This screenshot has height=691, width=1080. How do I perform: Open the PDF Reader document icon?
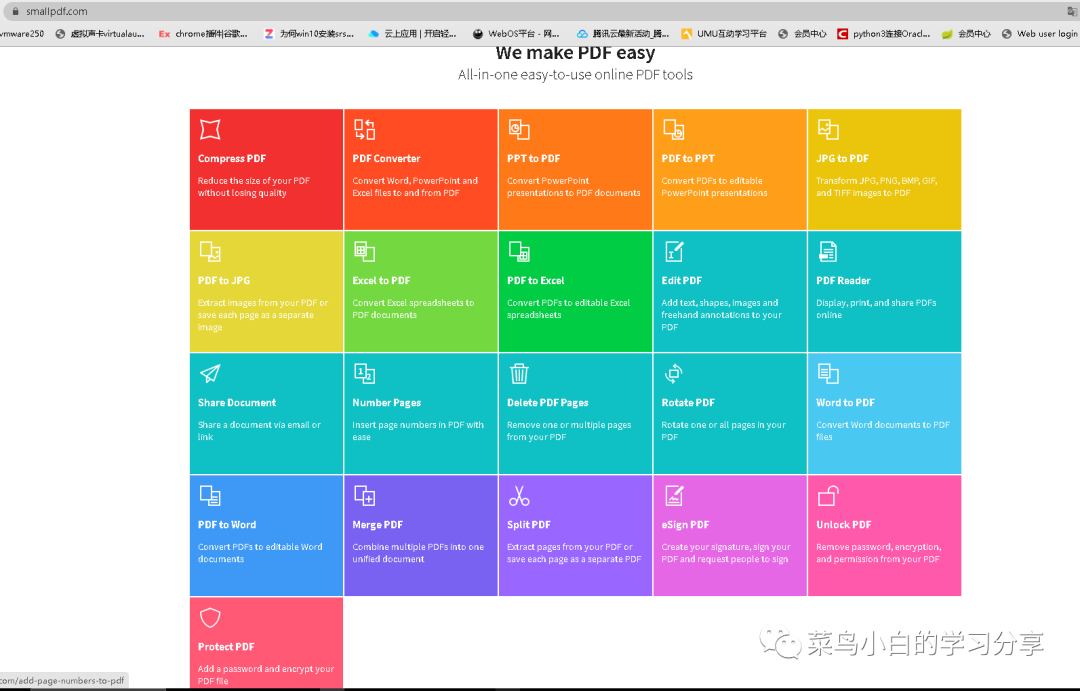click(x=828, y=251)
